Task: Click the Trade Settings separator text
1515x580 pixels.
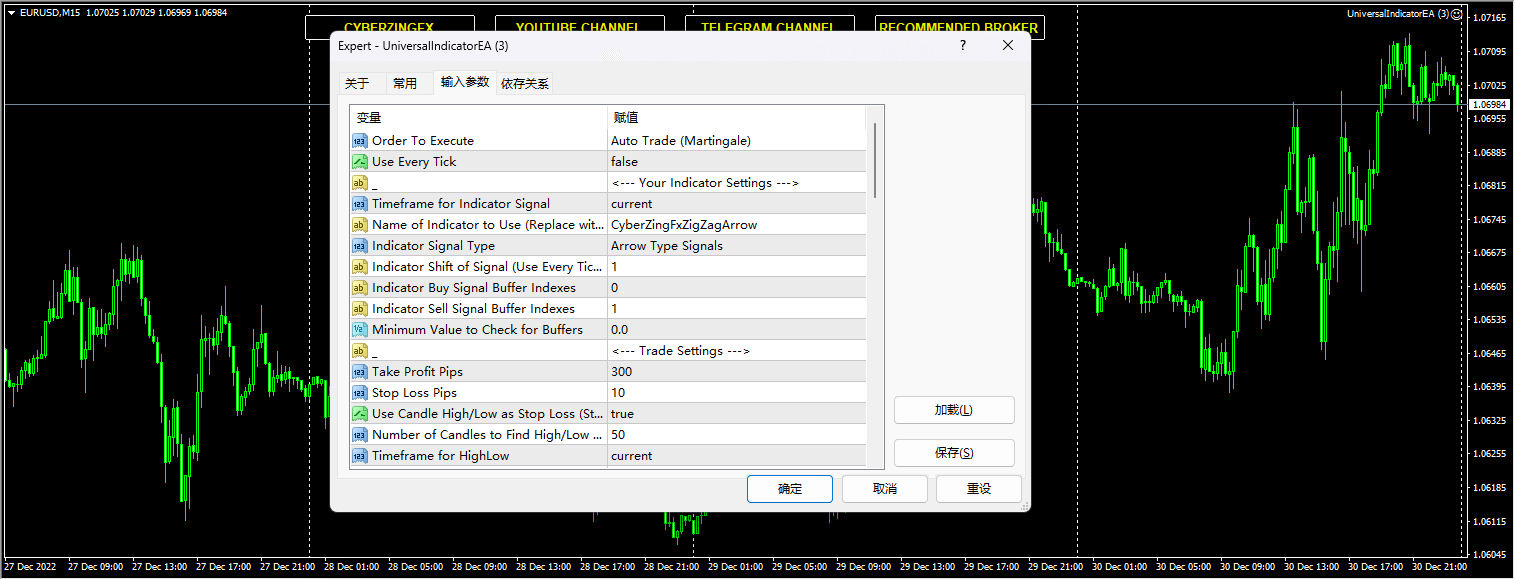Action: (680, 351)
